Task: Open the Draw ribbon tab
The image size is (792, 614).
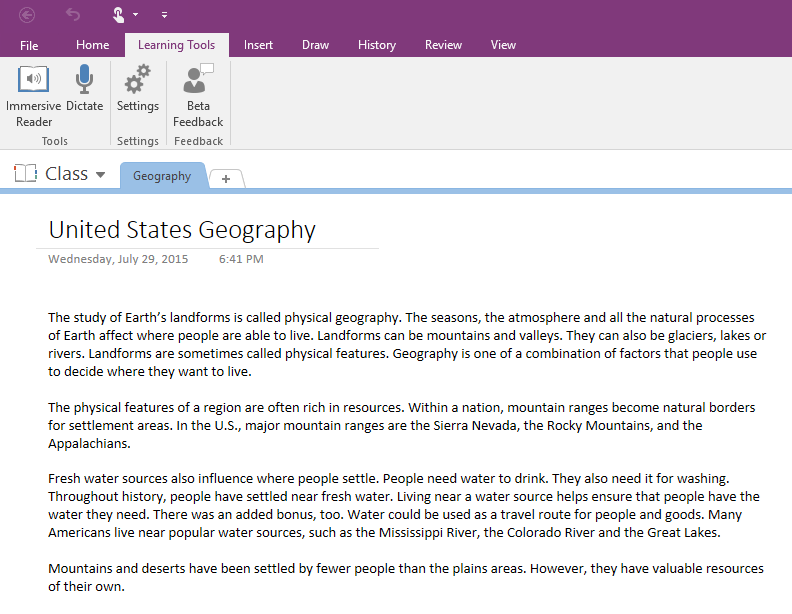Action: click(315, 45)
